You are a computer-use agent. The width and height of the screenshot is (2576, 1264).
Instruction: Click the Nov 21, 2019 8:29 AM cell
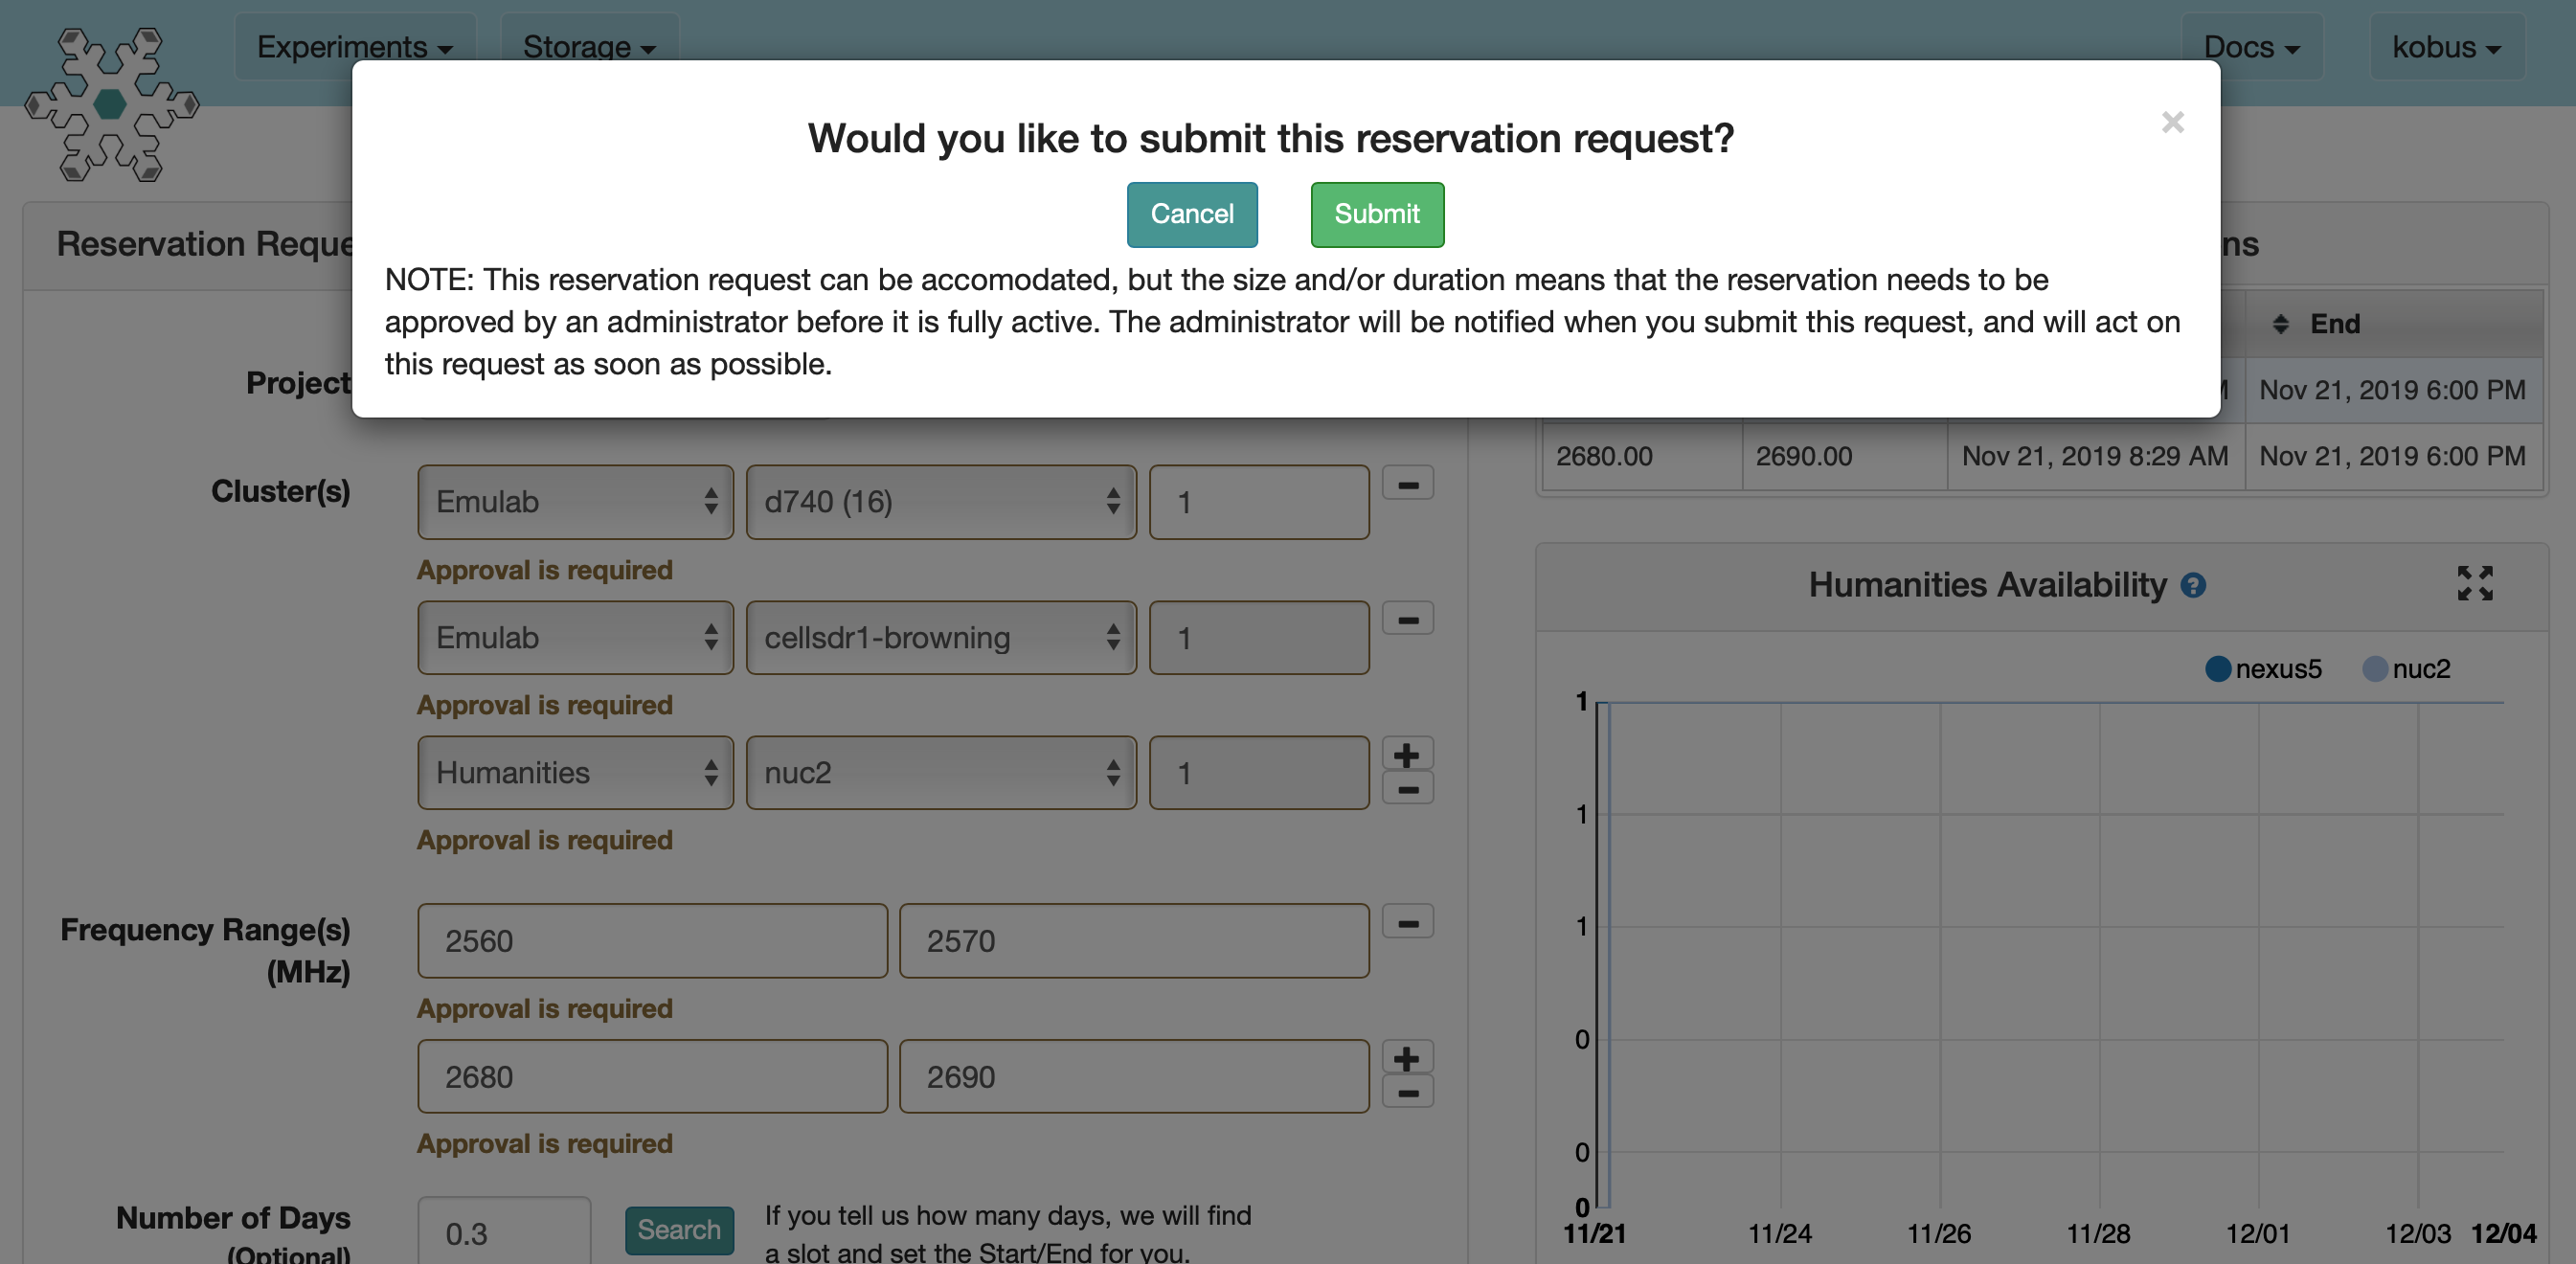coord(2095,456)
